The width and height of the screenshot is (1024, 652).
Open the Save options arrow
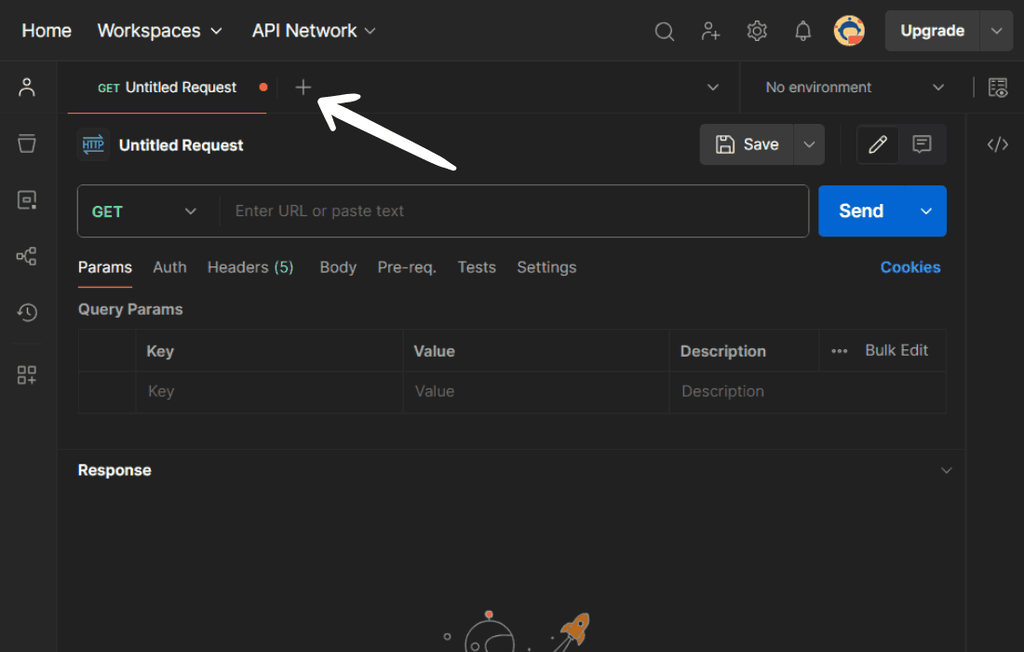[809, 144]
